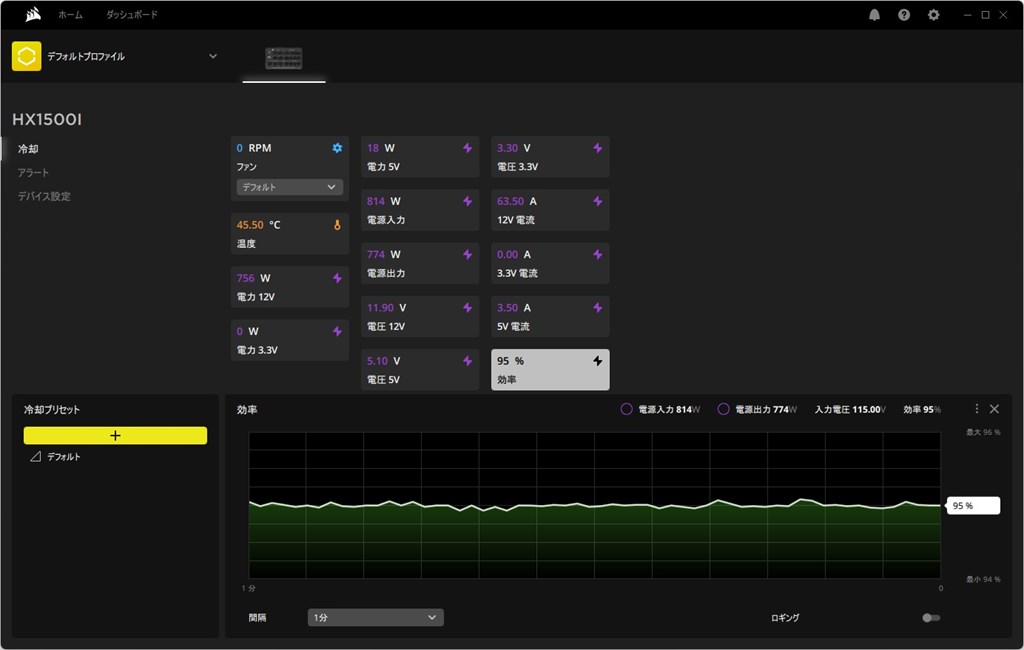The height and width of the screenshot is (650, 1024).
Task: Select the 温度 45.50 °C card
Action: click(289, 233)
